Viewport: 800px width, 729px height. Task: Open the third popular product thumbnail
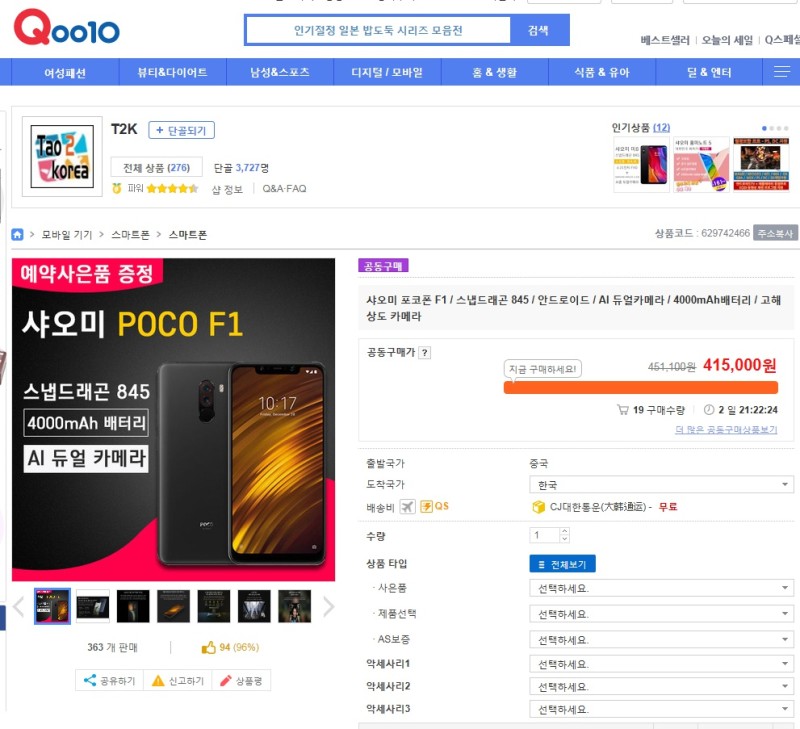pos(761,164)
